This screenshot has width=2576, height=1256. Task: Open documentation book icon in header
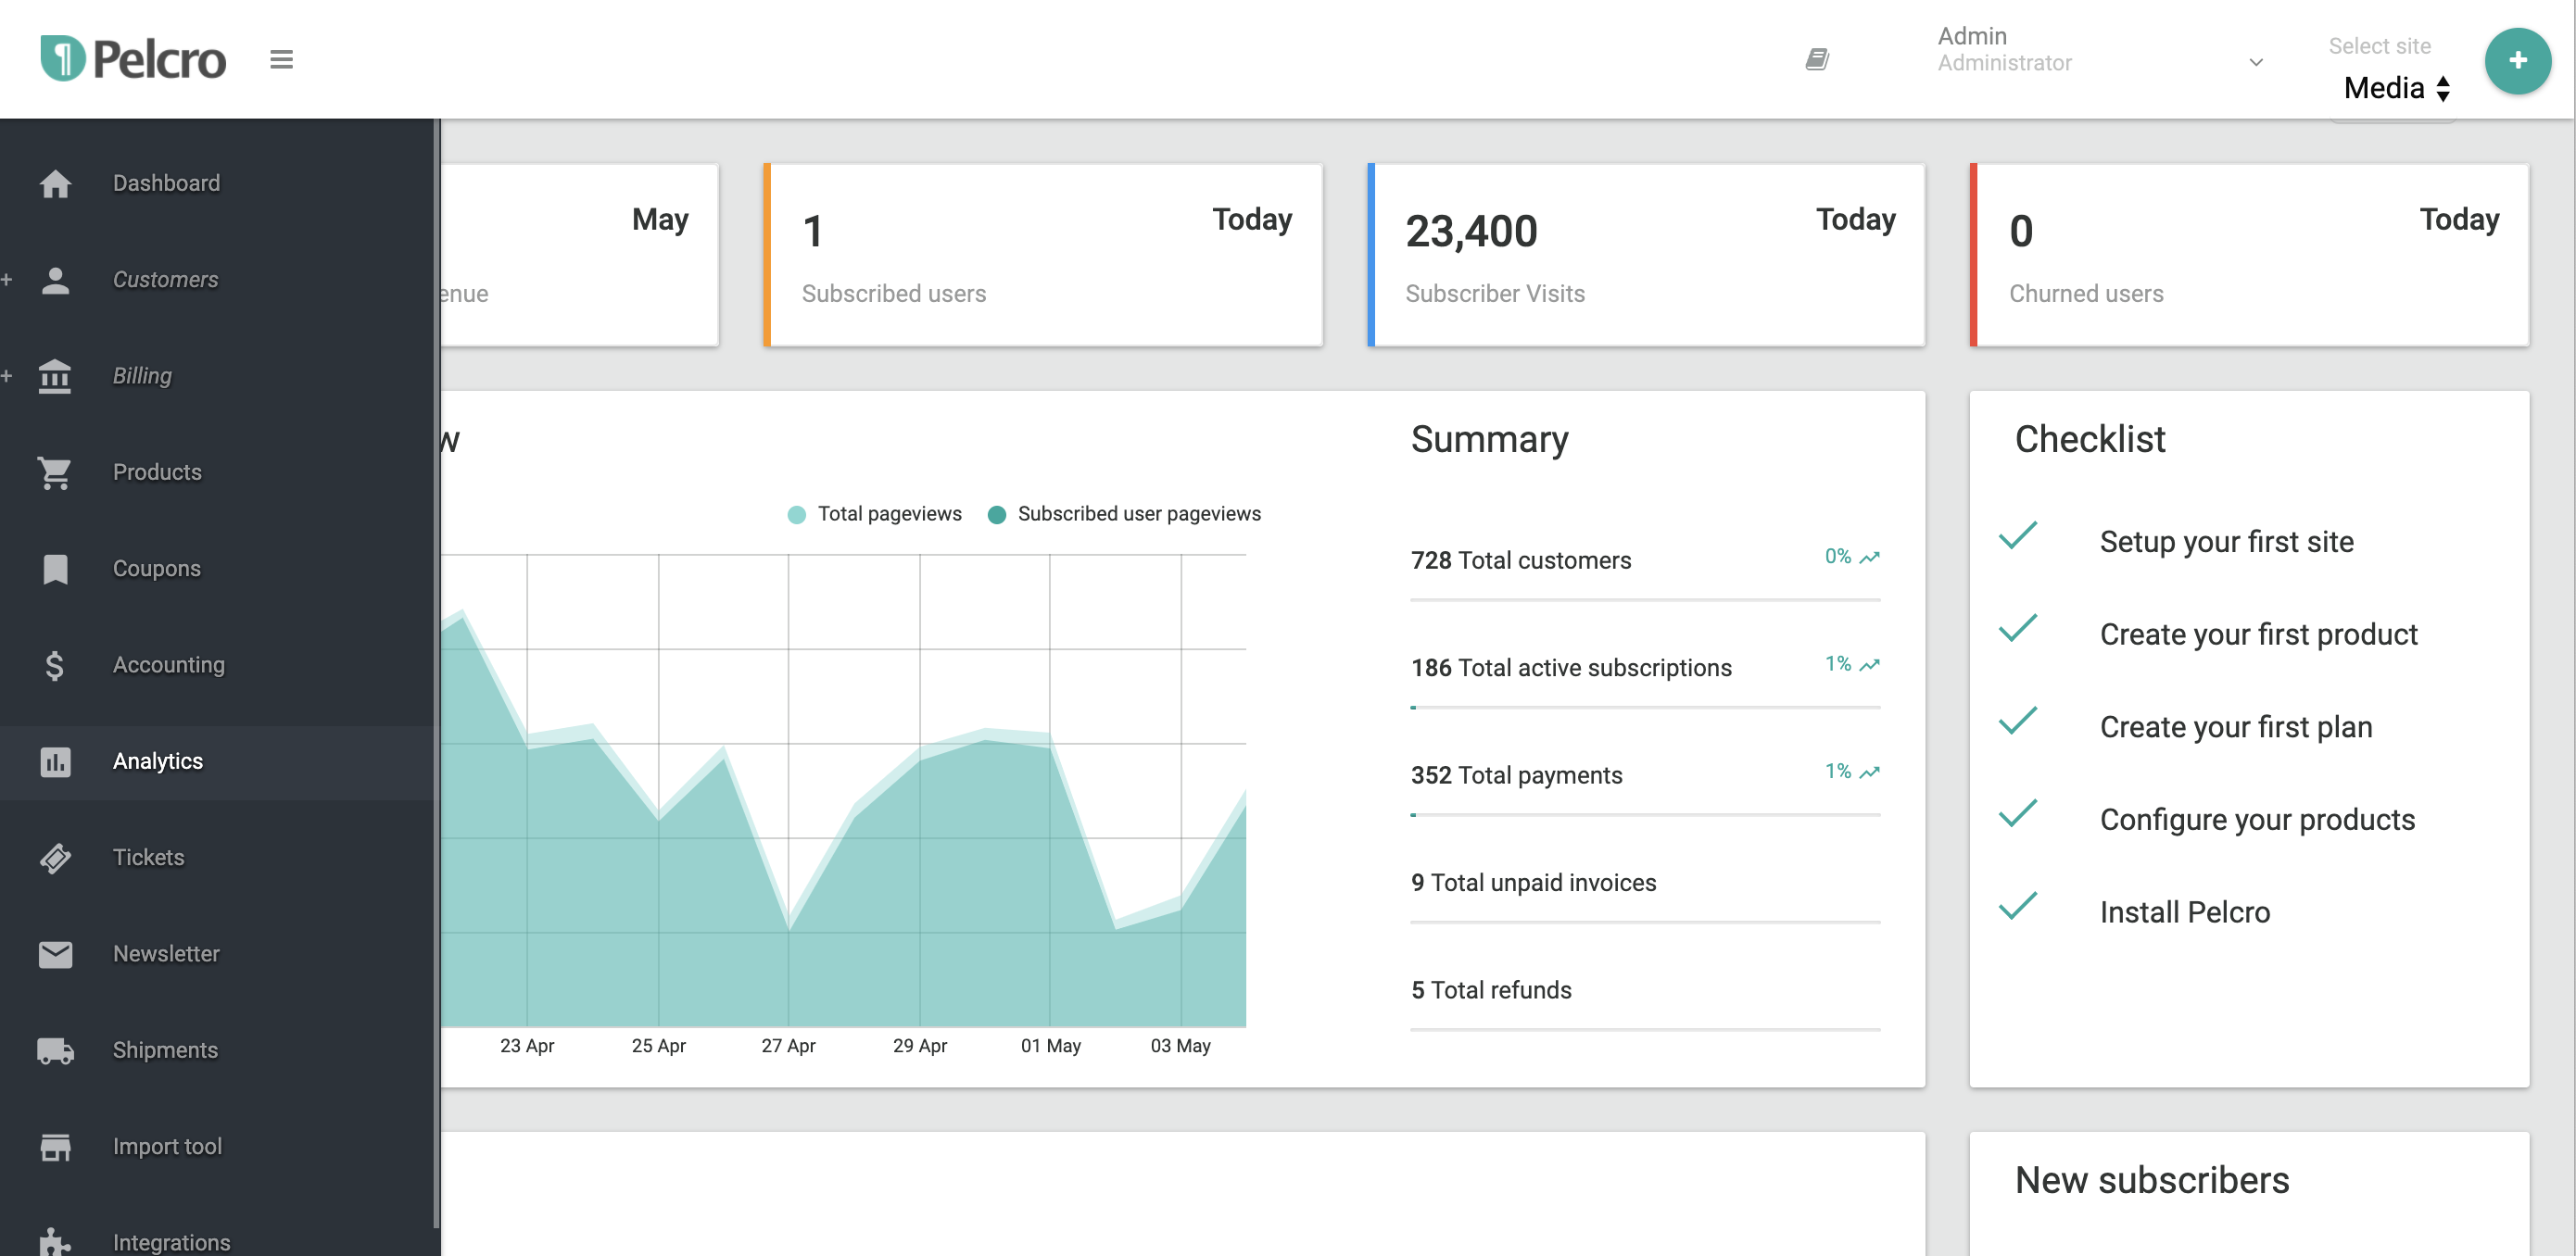tap(1817, 60)
